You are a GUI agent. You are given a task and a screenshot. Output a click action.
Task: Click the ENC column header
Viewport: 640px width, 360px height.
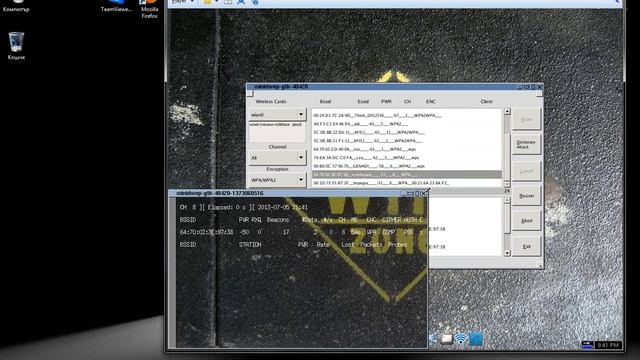point(431,102)
